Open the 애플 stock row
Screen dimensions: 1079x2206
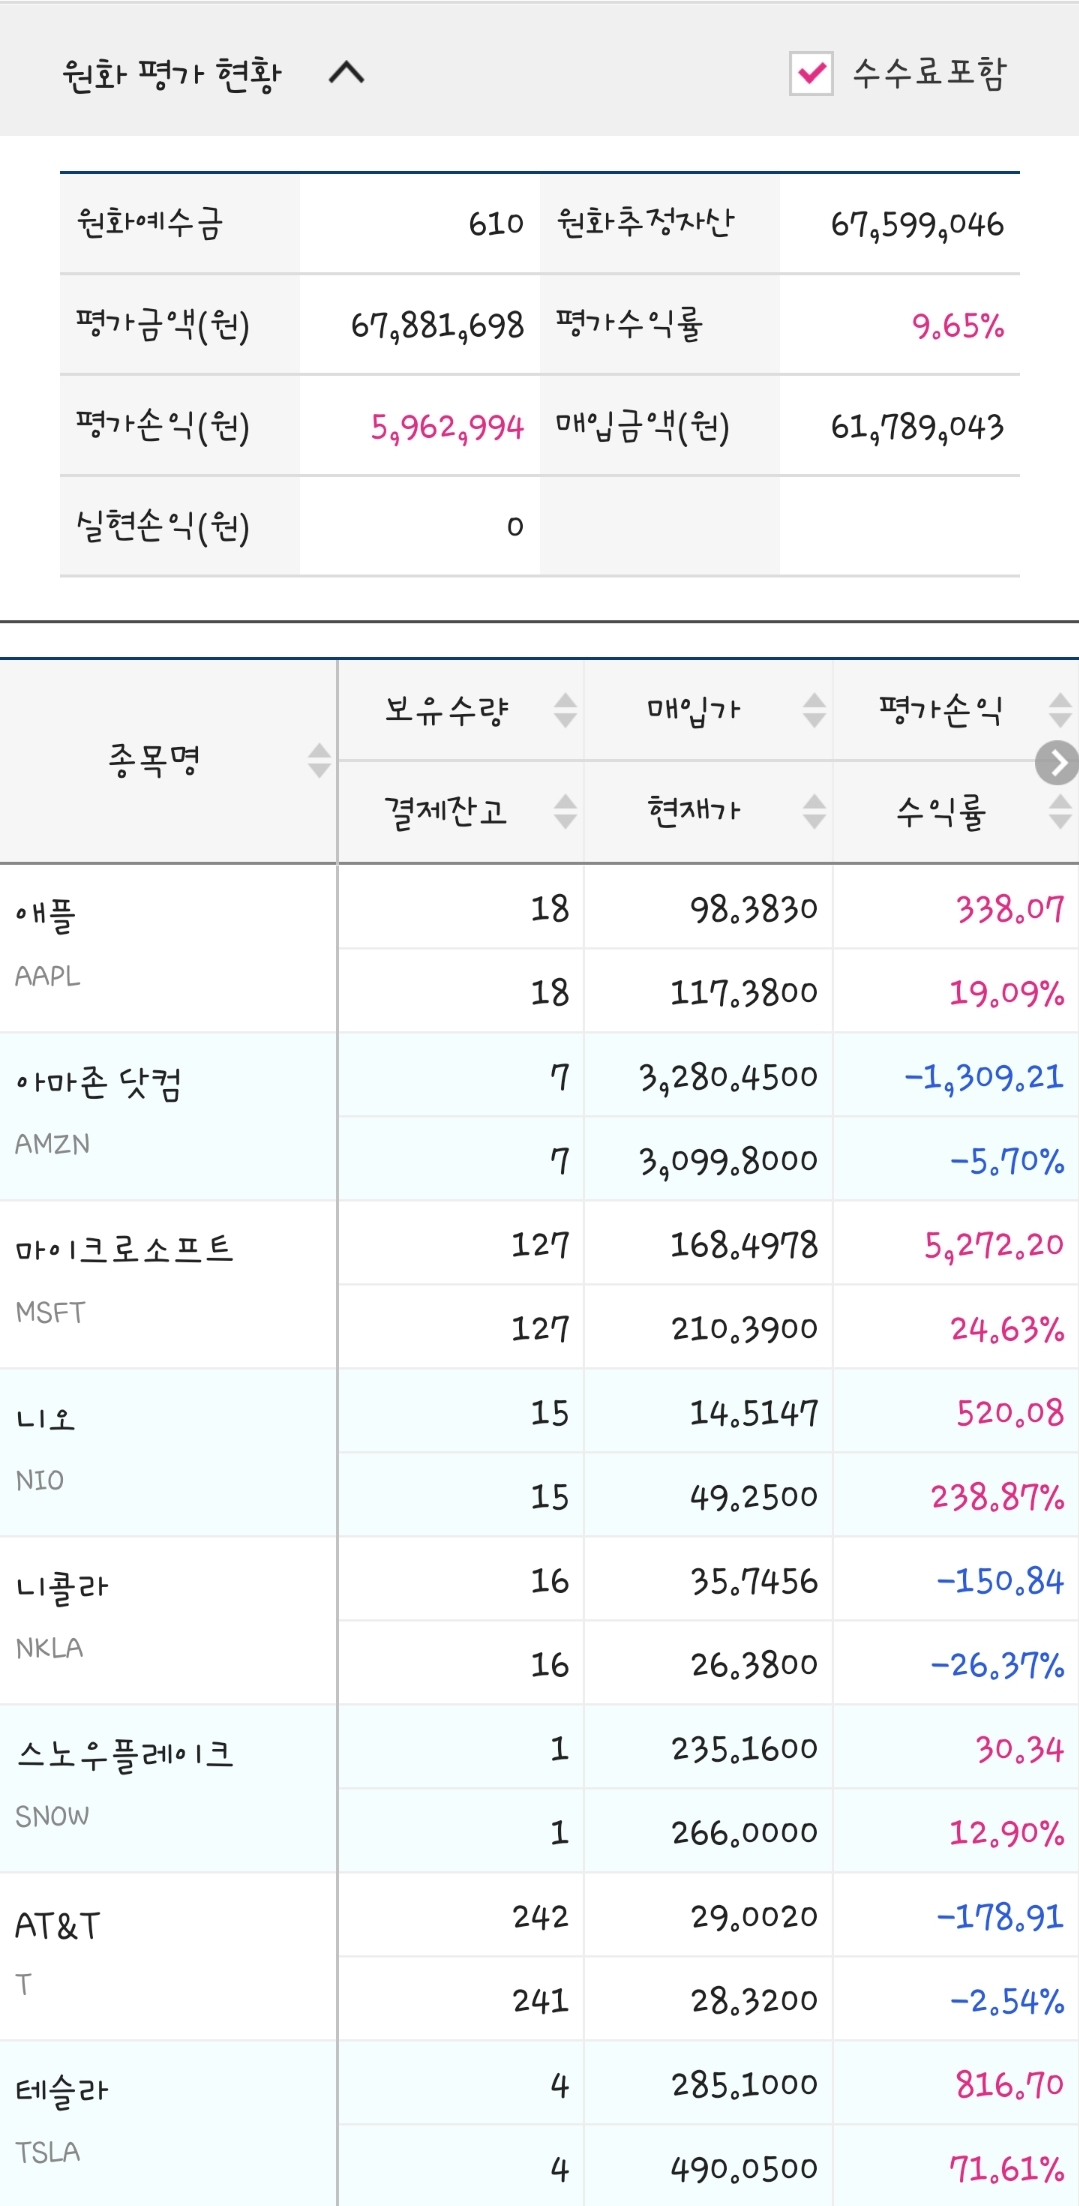point(539,948)
